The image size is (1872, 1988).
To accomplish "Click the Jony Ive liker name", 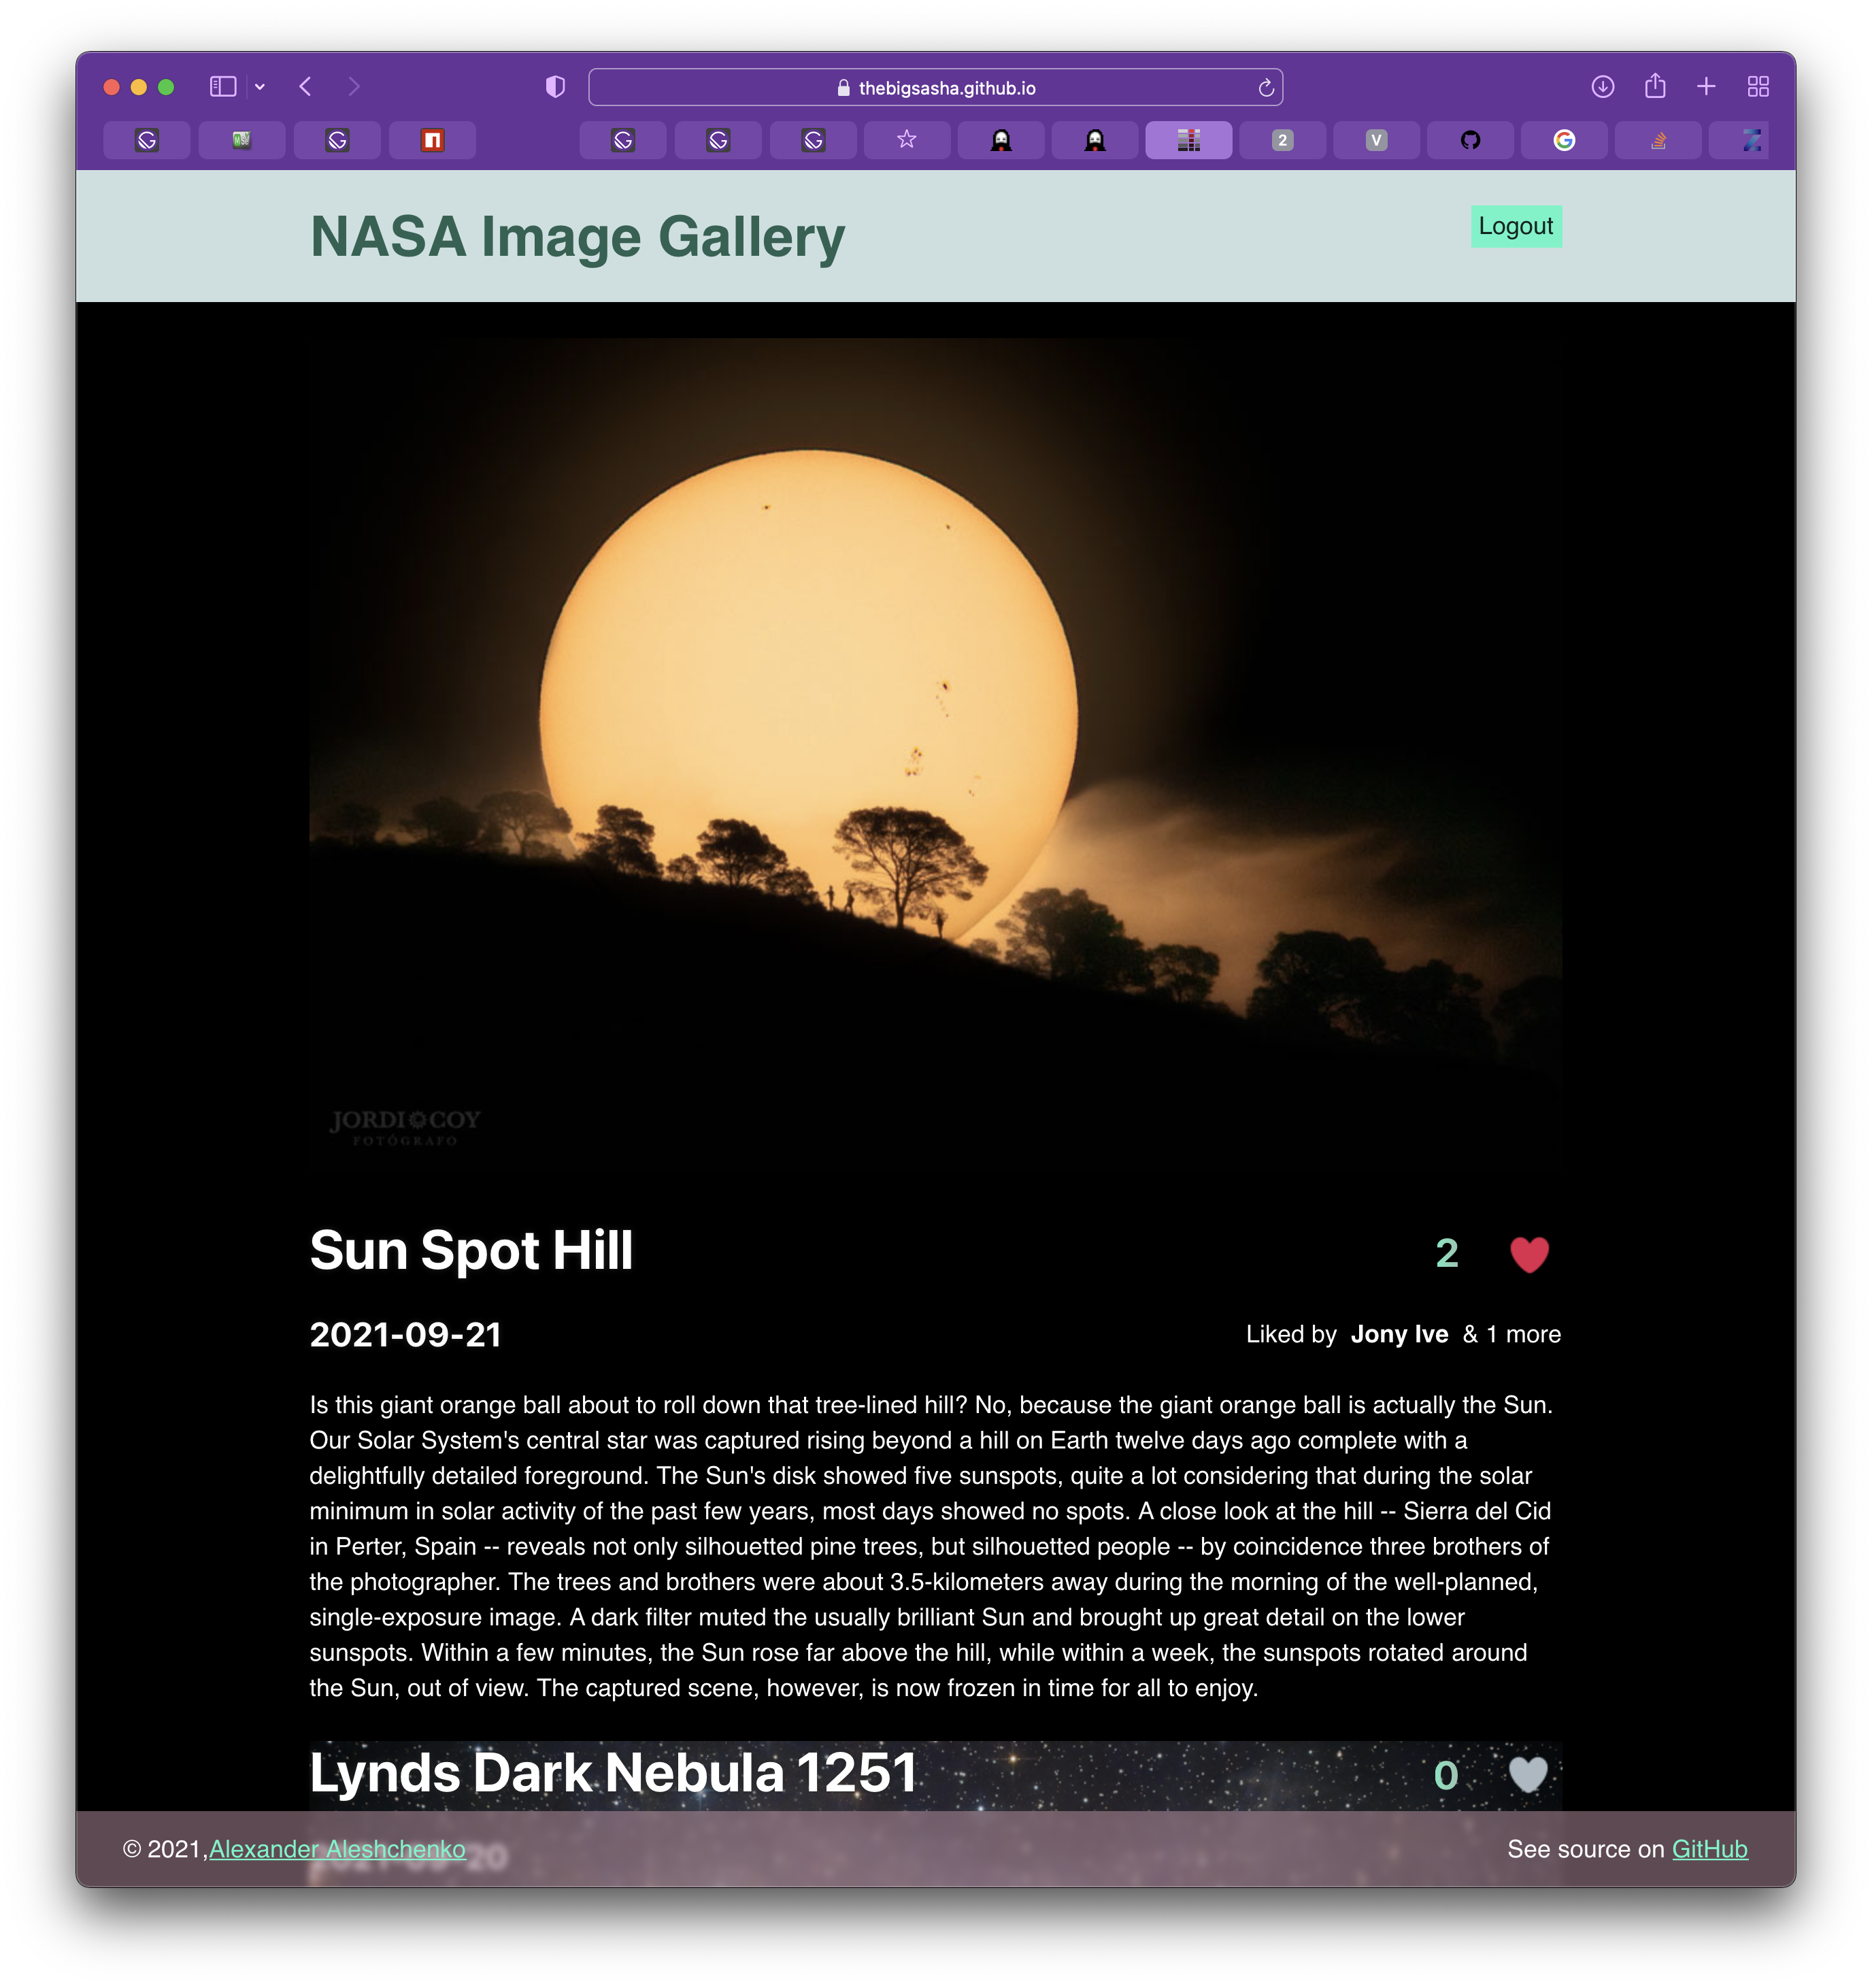I will [1398, 1334].
